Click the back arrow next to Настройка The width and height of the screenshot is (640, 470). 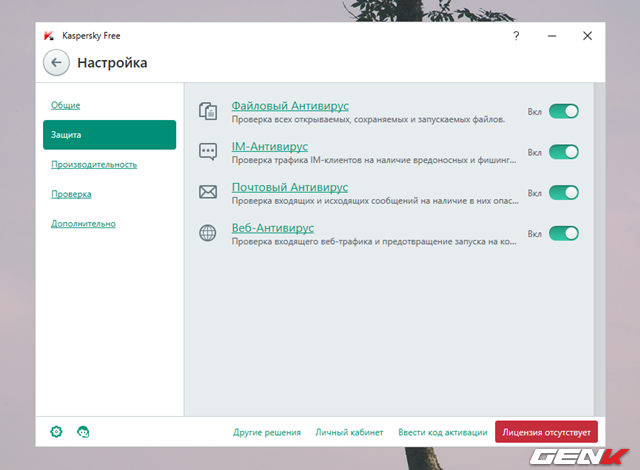56,63
